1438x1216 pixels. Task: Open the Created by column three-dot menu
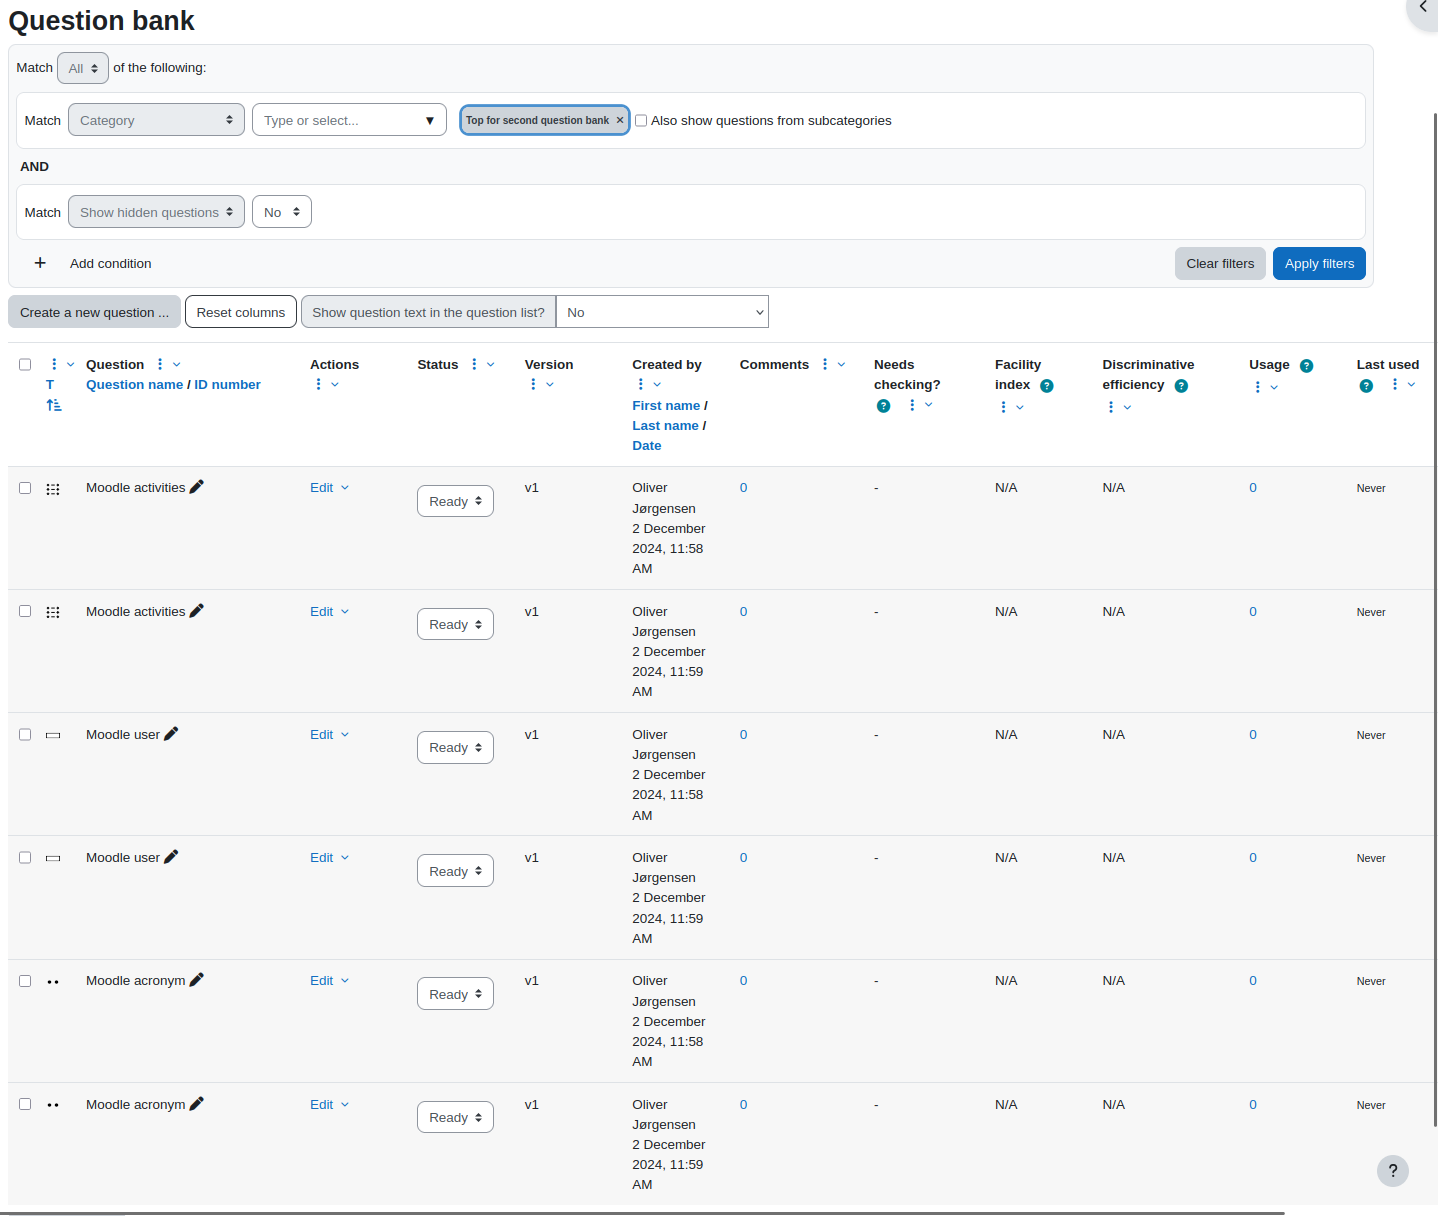[641, 384]
